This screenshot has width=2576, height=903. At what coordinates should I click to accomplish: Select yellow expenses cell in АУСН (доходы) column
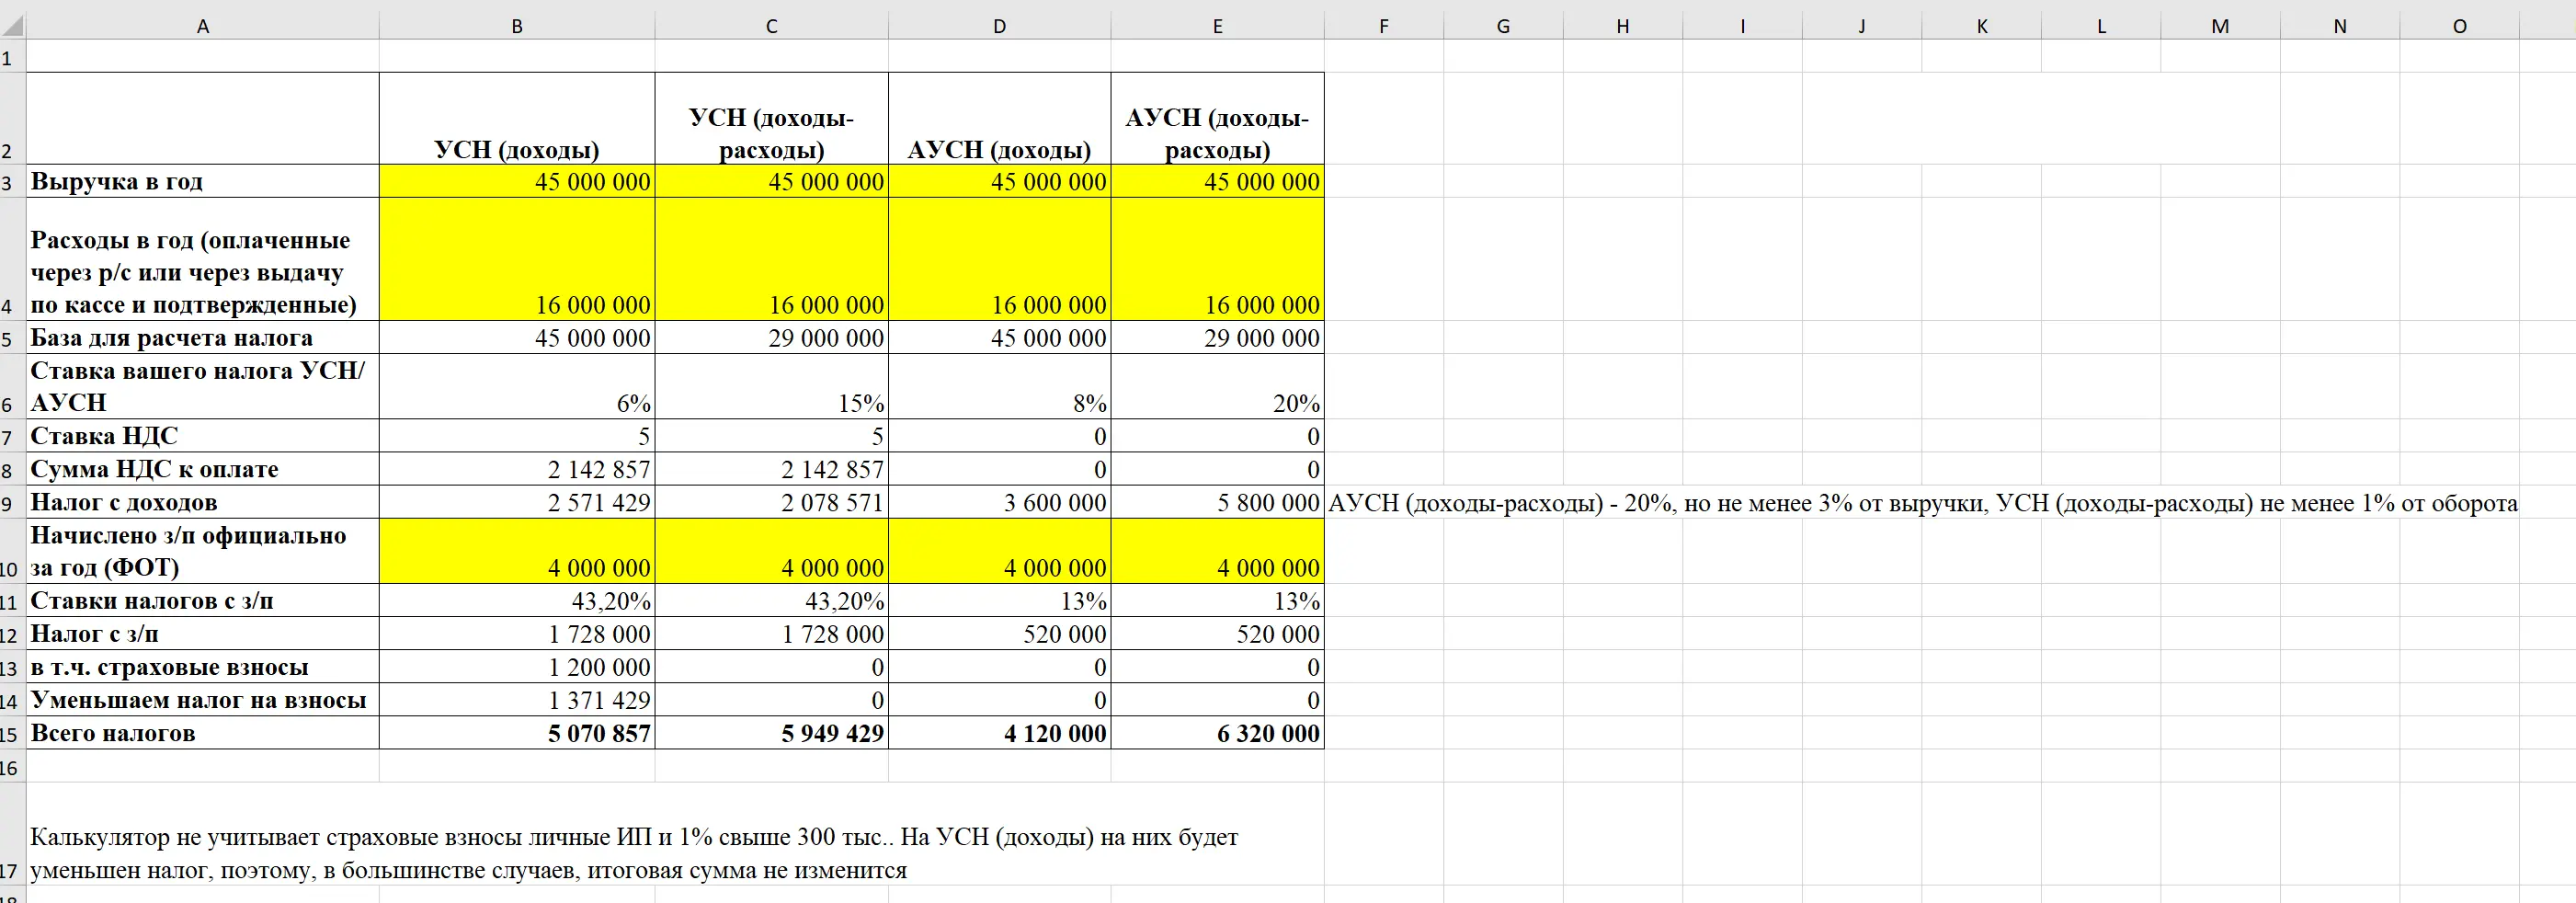tap(999, 260)
